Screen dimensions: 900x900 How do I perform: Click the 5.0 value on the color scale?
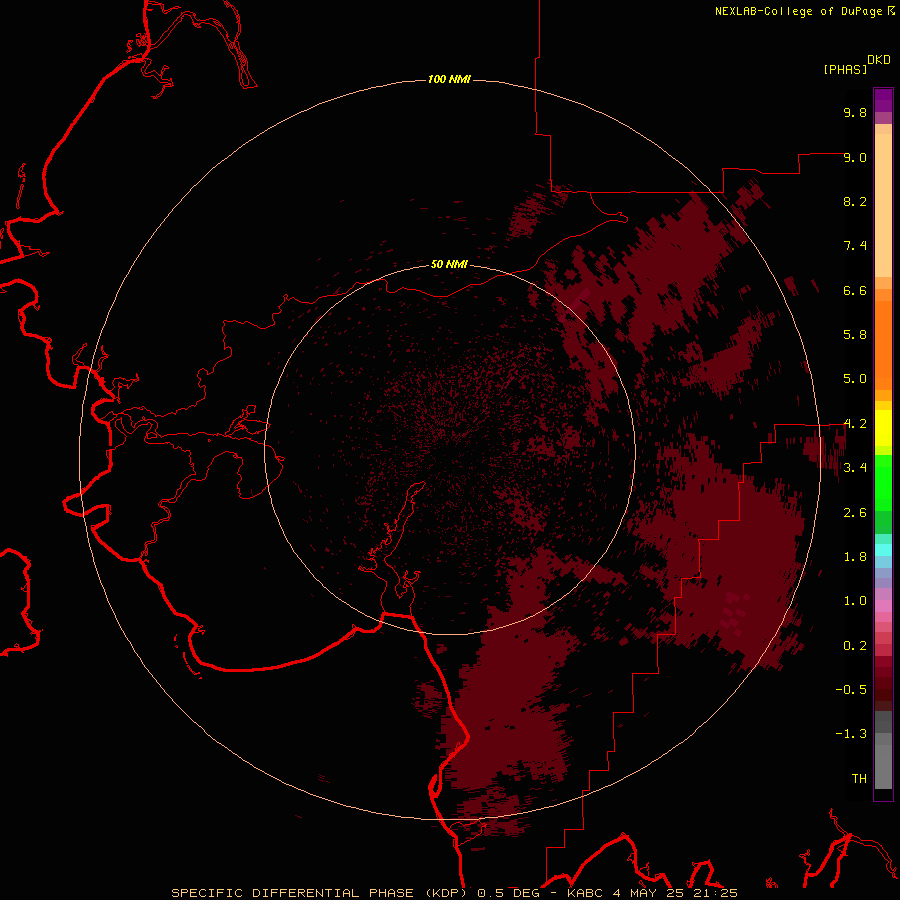(855, 379)
